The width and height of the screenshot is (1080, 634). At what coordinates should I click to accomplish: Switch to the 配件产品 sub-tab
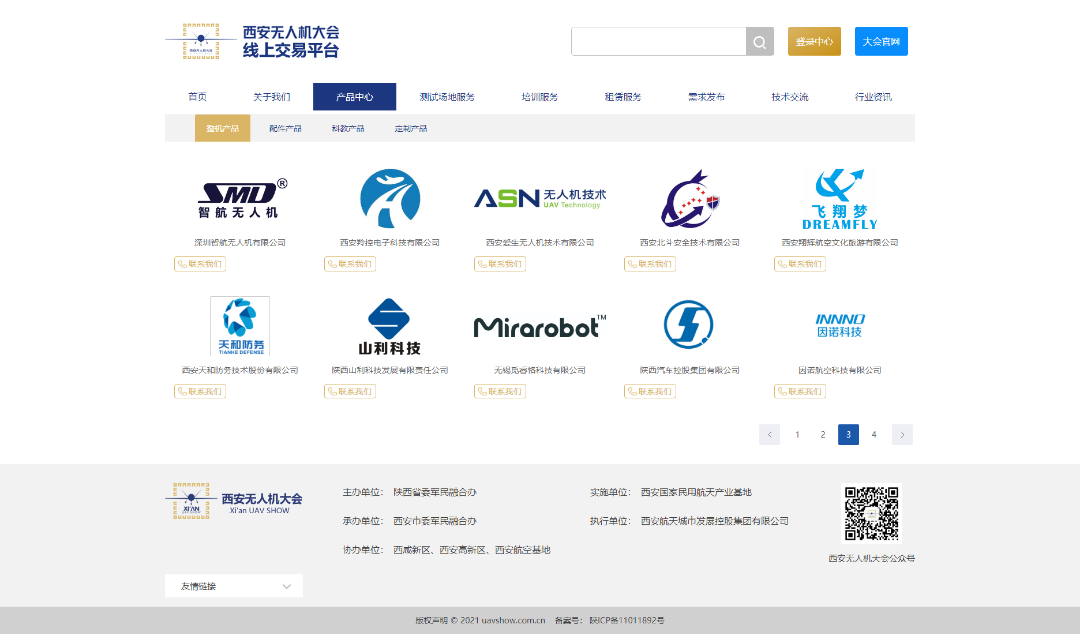pyautogui.click(x=285, y=129)
